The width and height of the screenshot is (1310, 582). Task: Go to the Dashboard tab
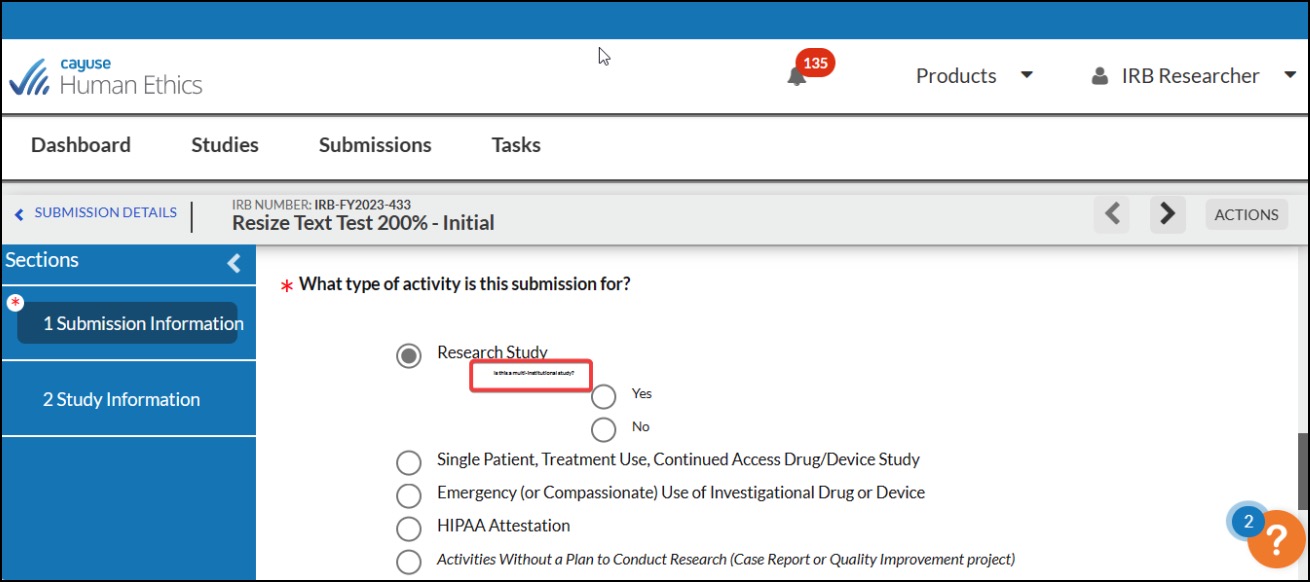pyautogui.click(x=81, y=145)
